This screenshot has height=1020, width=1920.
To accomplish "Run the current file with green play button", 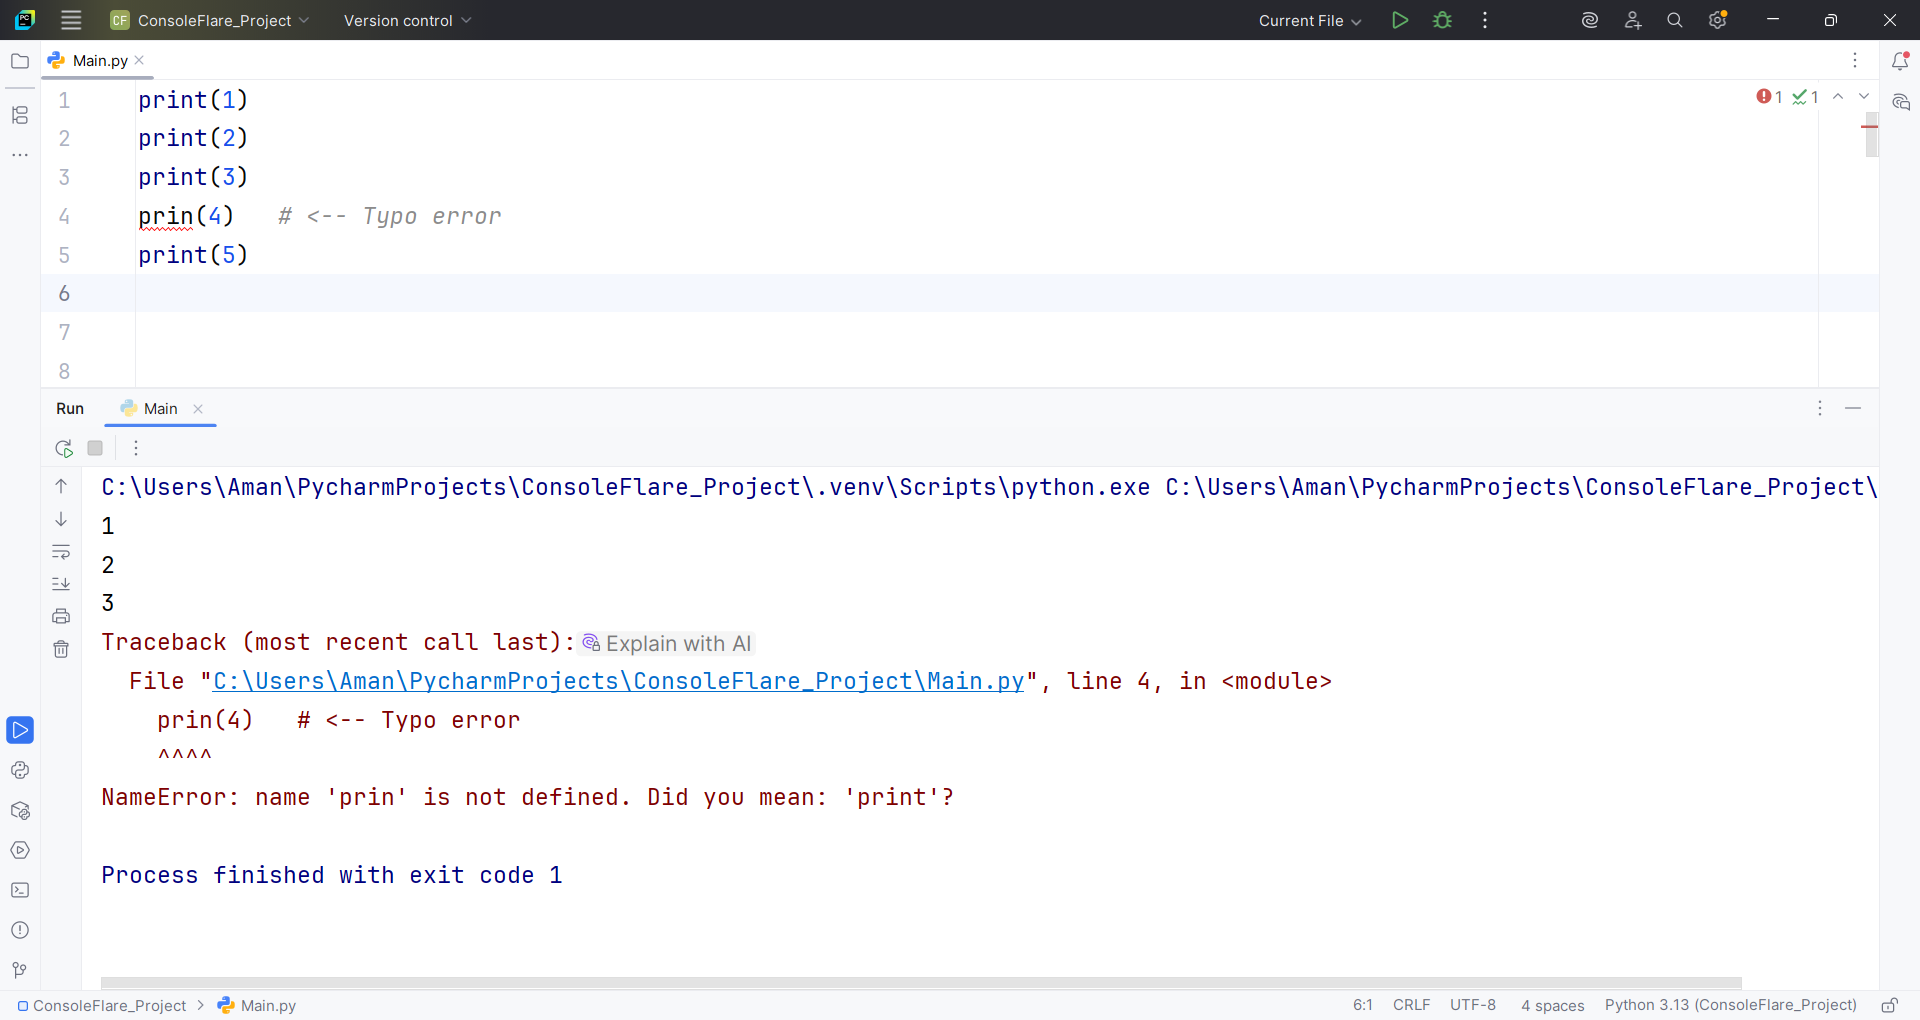I will 1400,20.
